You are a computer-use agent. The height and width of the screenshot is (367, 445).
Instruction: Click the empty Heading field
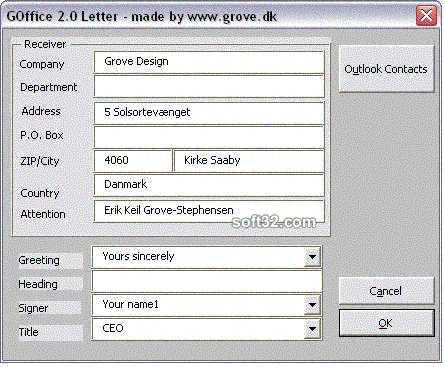(x=207, y=281)
